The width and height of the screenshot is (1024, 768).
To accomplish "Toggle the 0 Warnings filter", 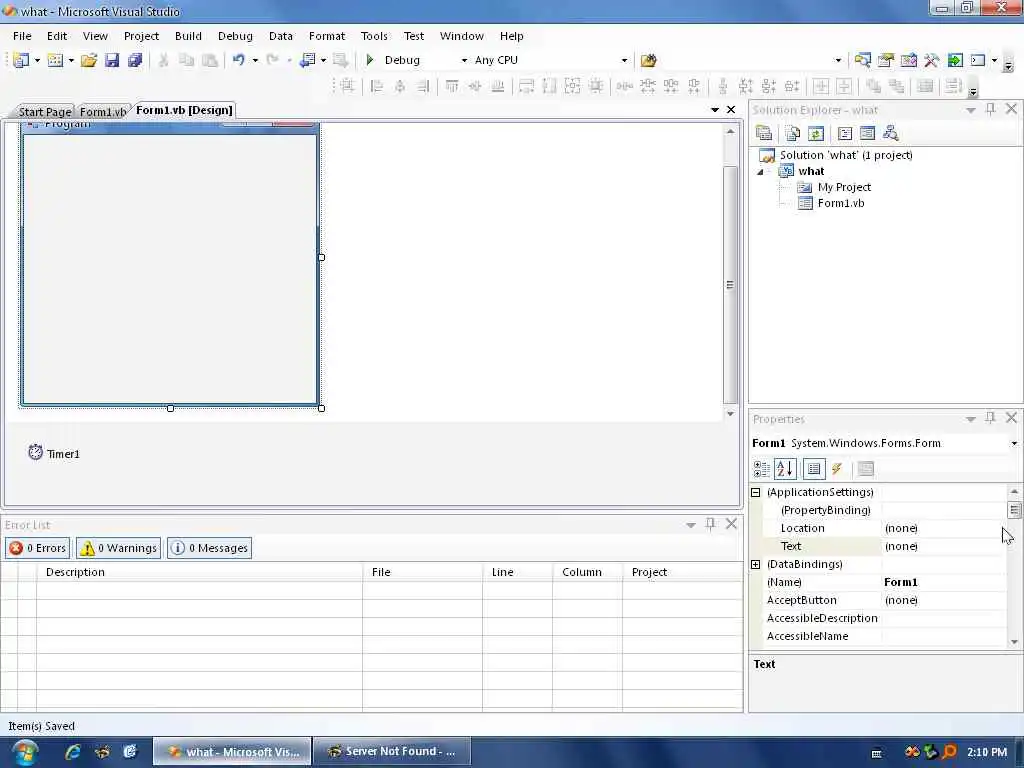I will coord(118,548).
